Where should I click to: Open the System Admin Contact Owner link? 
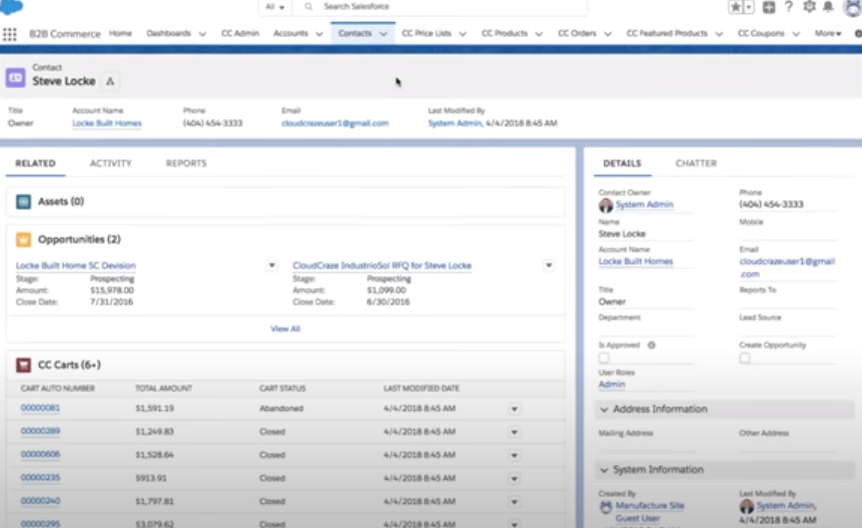tap(644, 205)
